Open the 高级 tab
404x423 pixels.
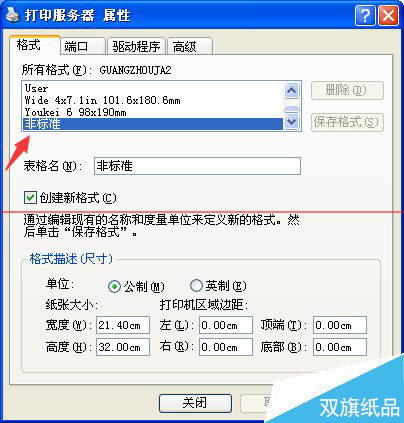point(190,46)
